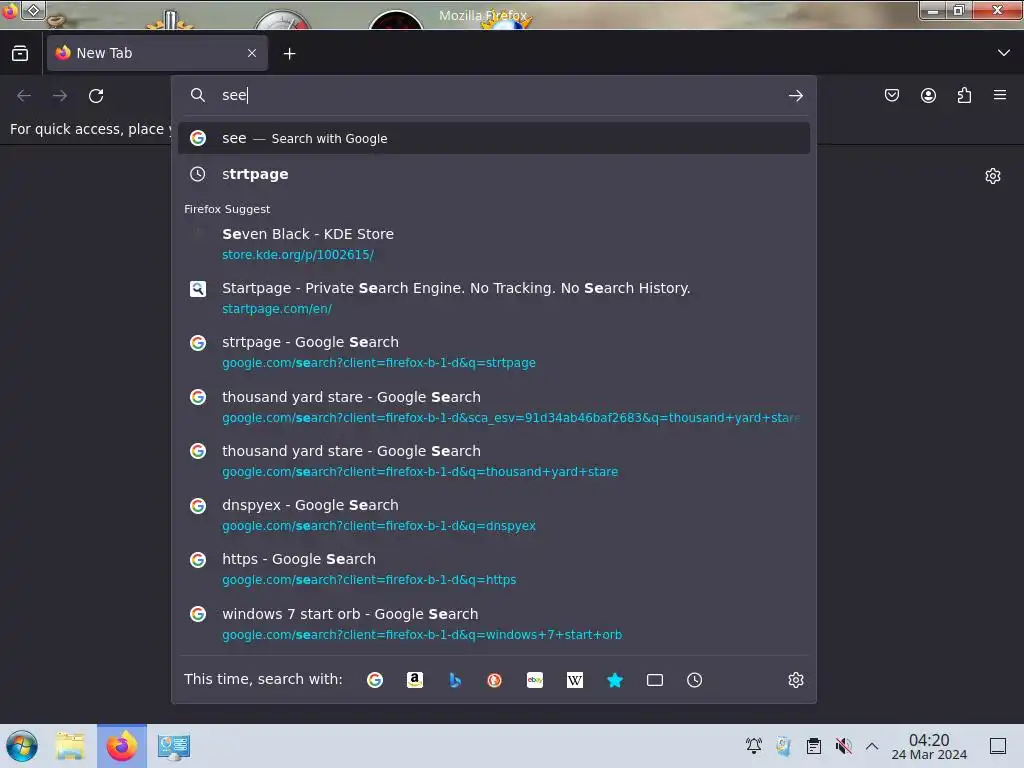Image resolution: width=1024 pixels, height=768 pixels.
Task: Search this time with Bing icon
Action: click(x=455, y=680)
